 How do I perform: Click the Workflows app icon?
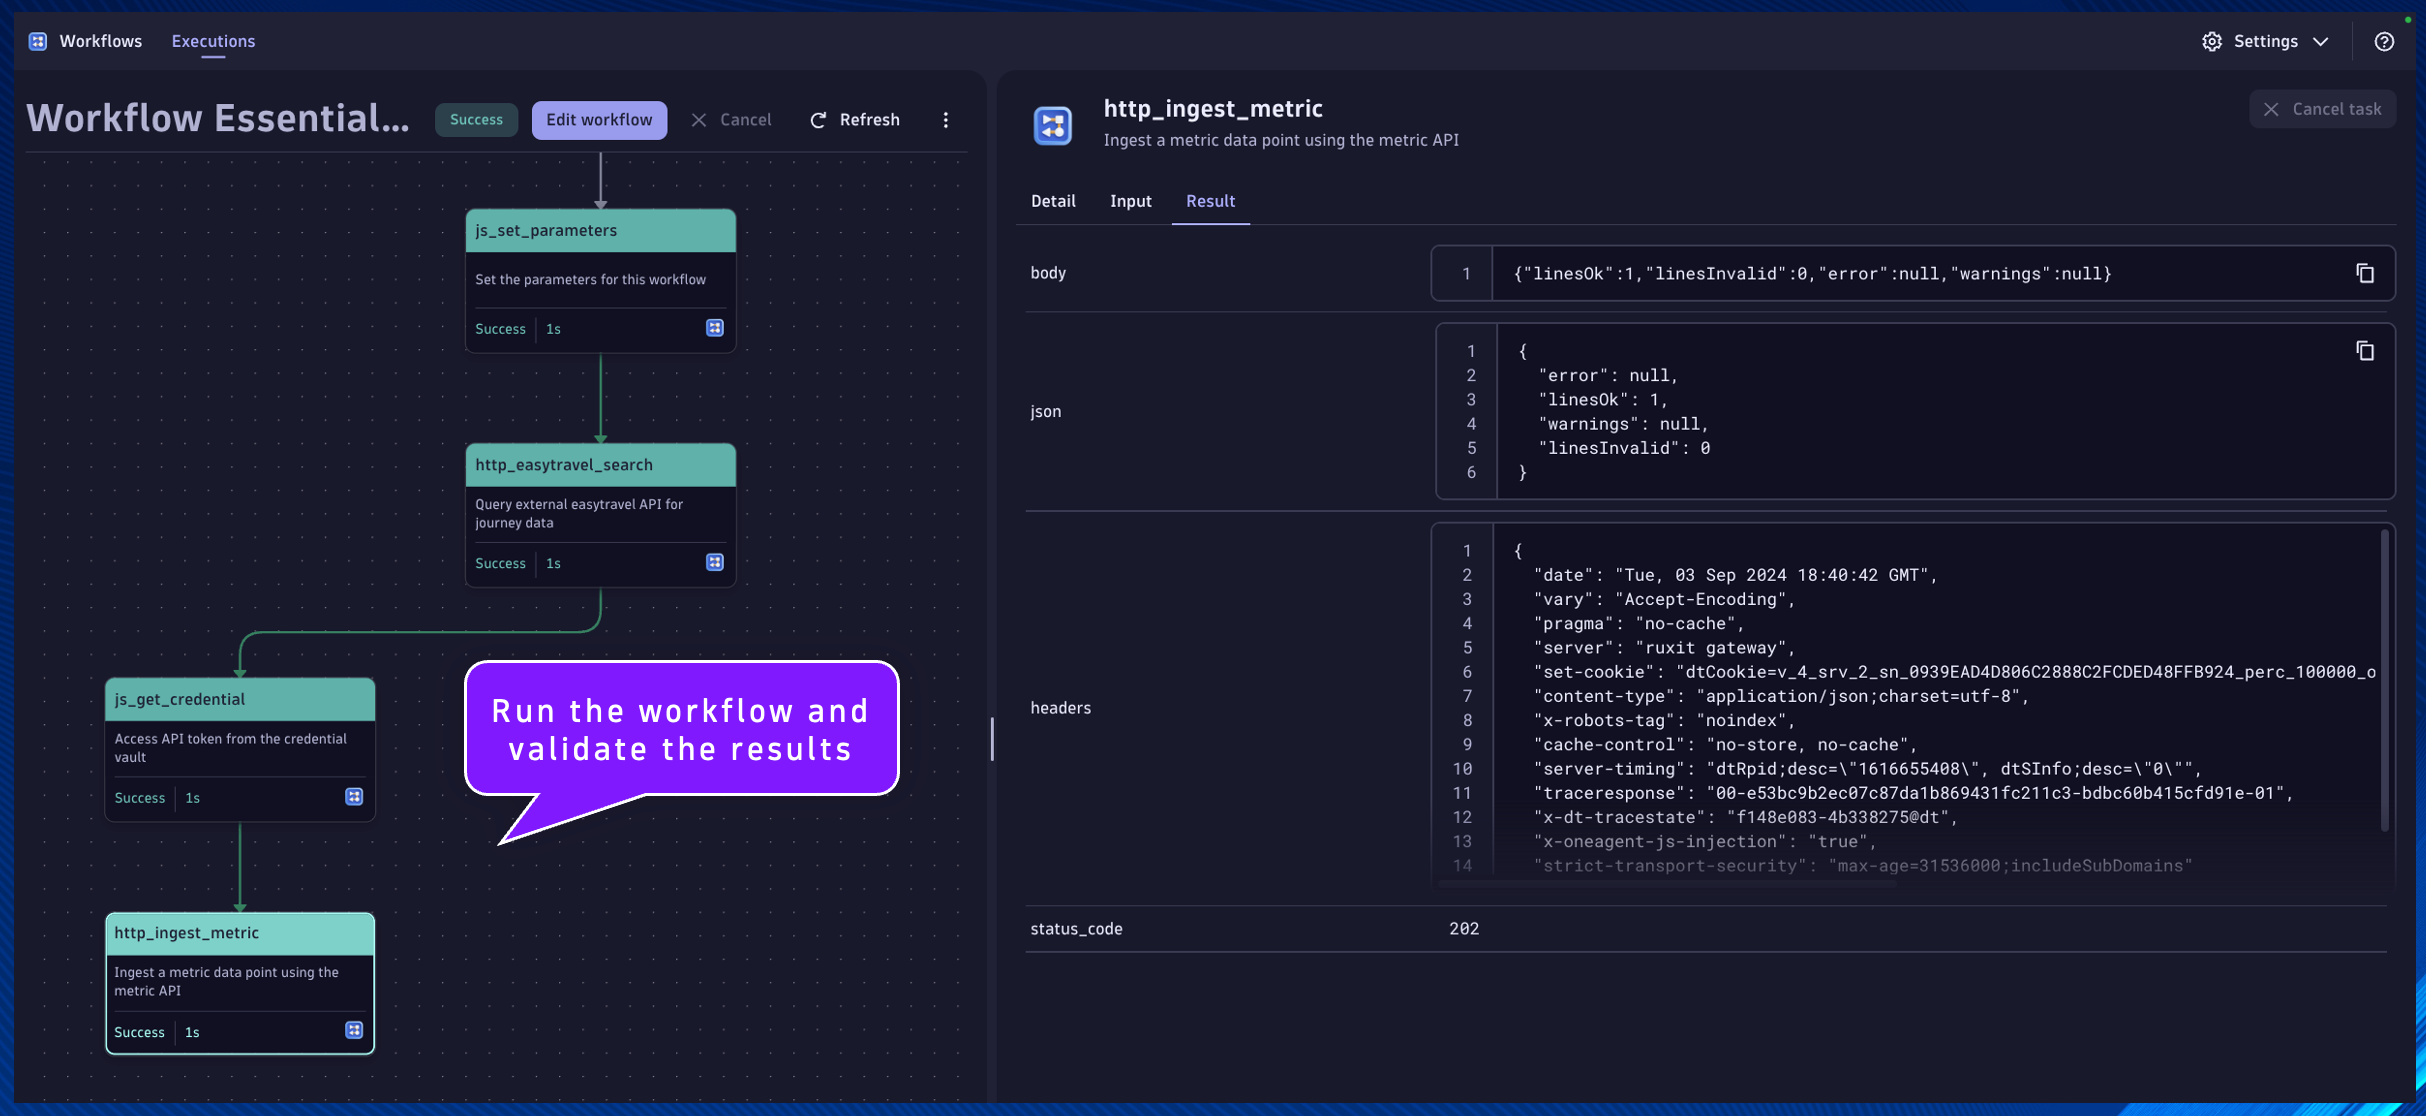(x=38, y=41)
